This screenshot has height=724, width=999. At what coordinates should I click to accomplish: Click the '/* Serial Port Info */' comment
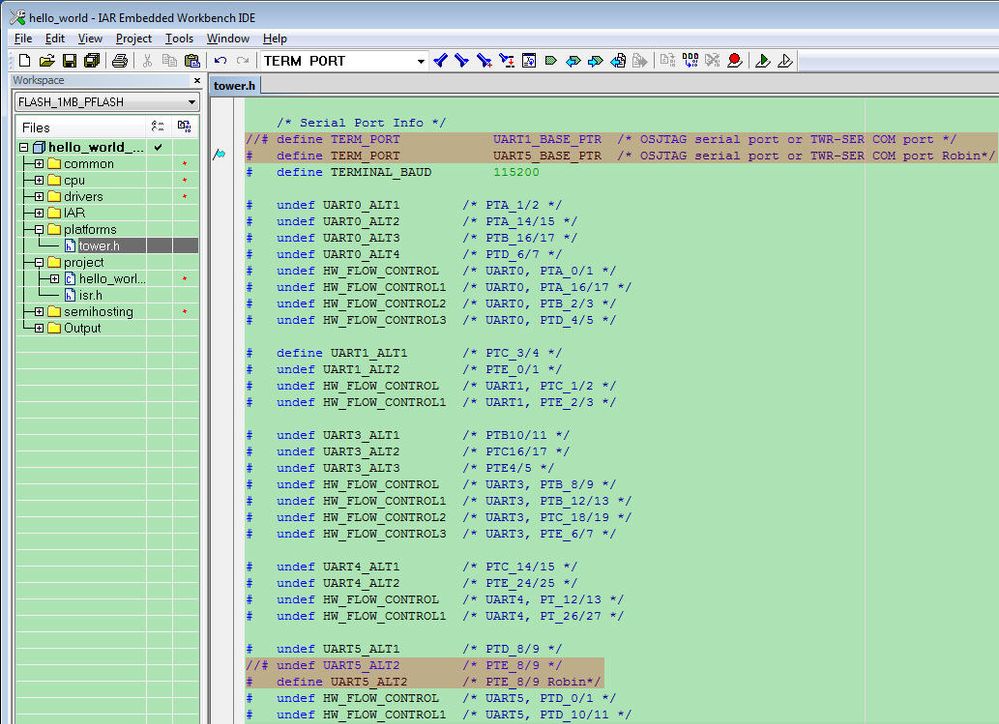(x=361, y=122)
